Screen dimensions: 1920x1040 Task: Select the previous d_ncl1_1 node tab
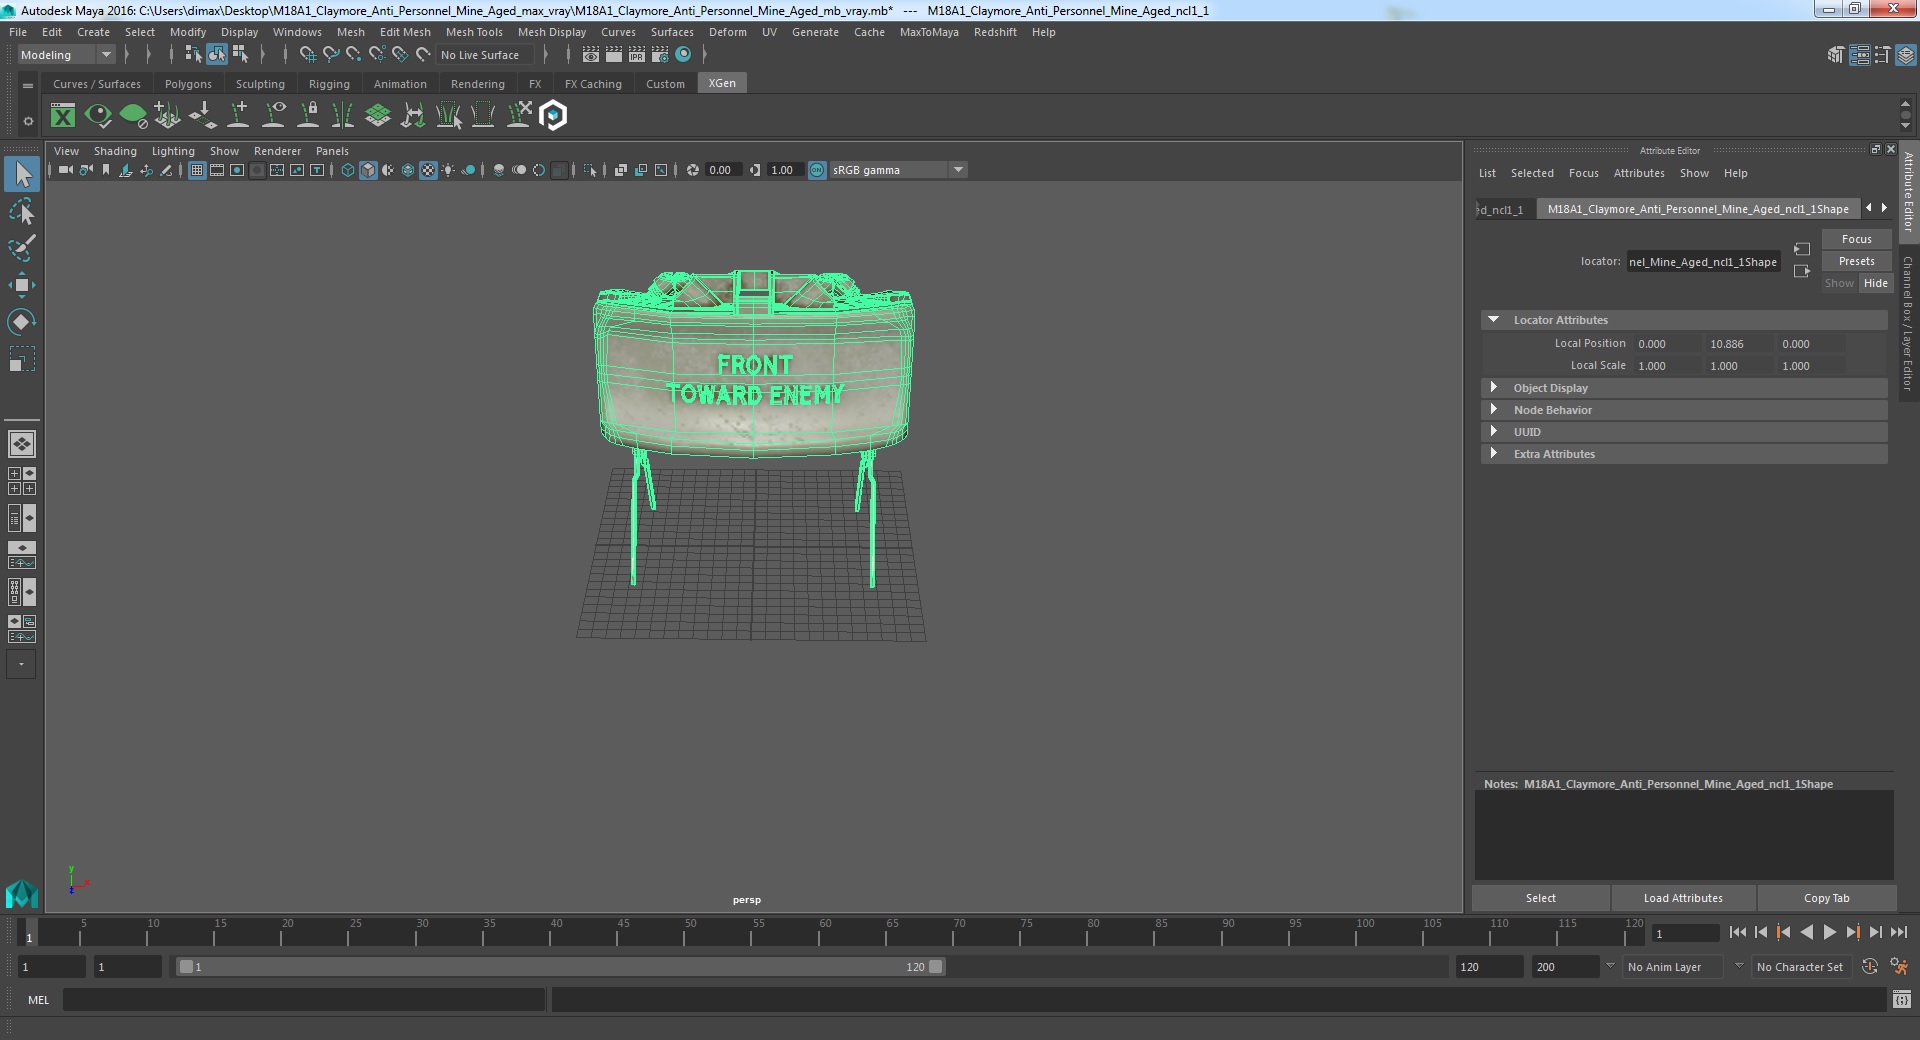tap(1503, 209)
